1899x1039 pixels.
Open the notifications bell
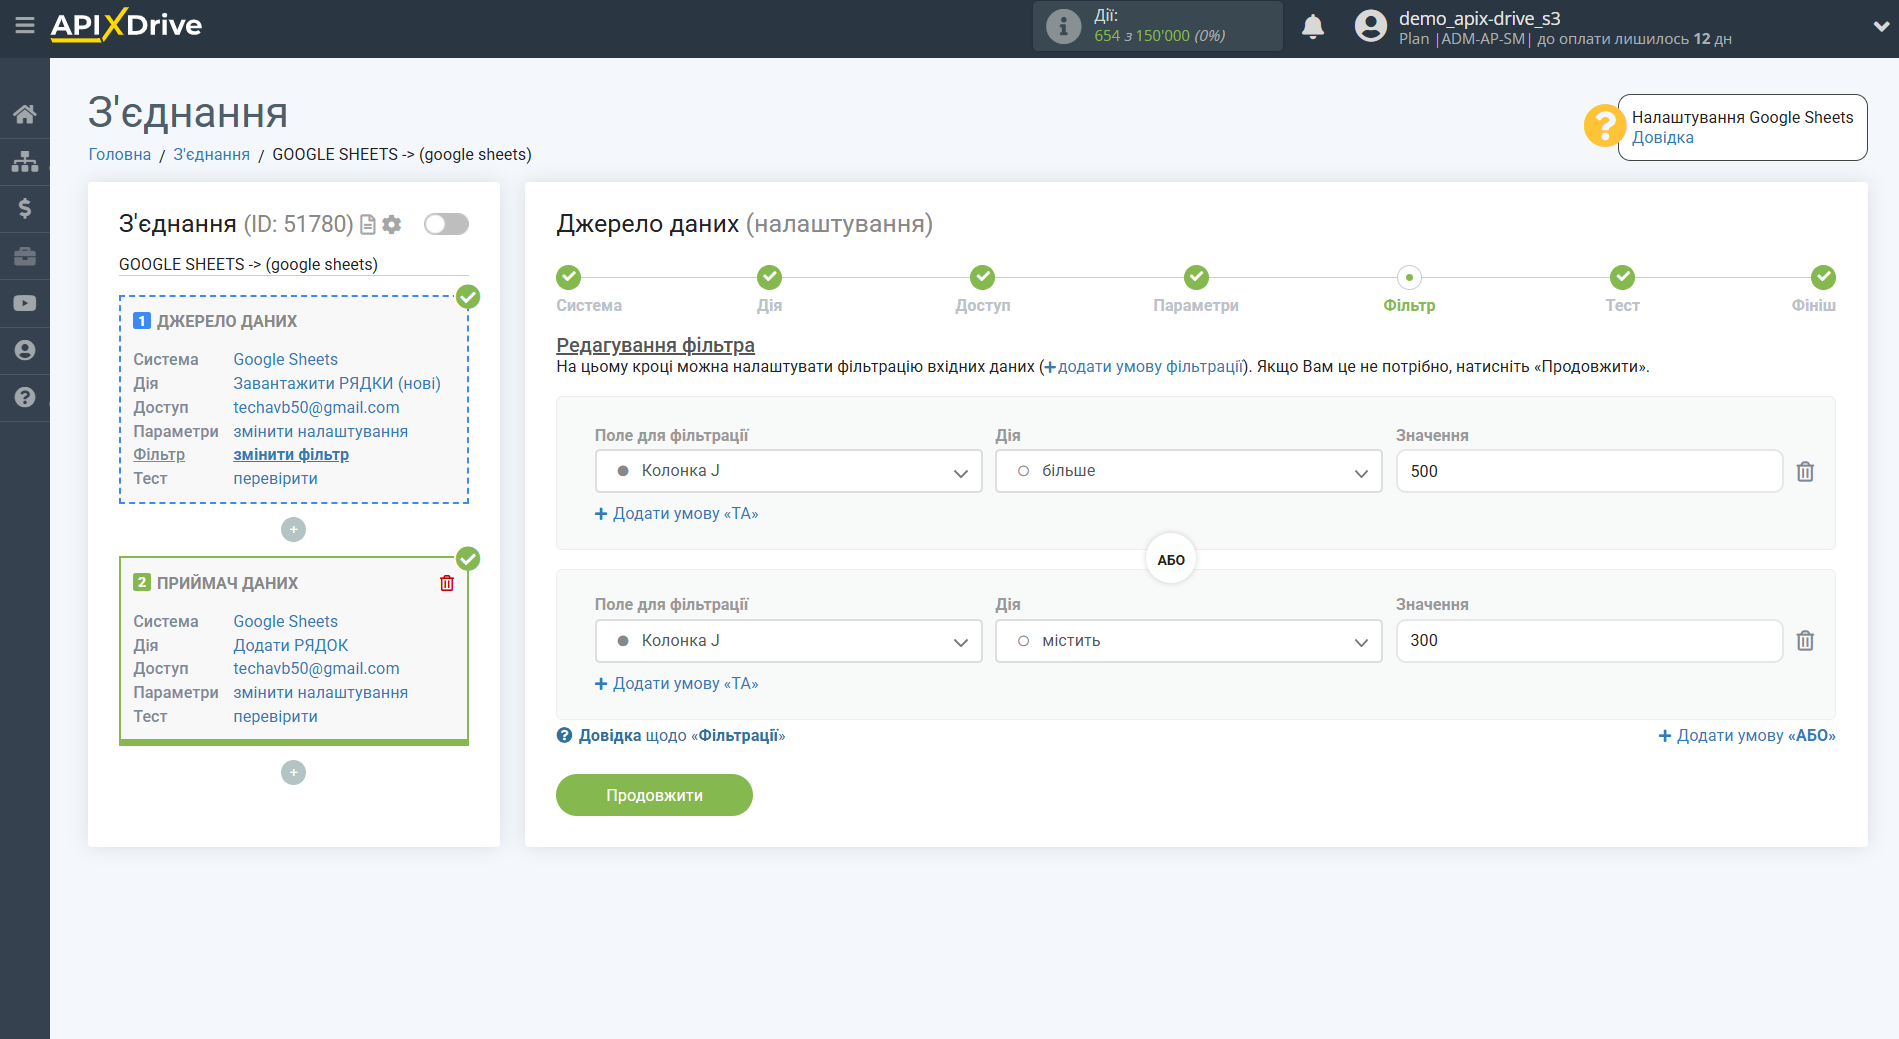1313,27
